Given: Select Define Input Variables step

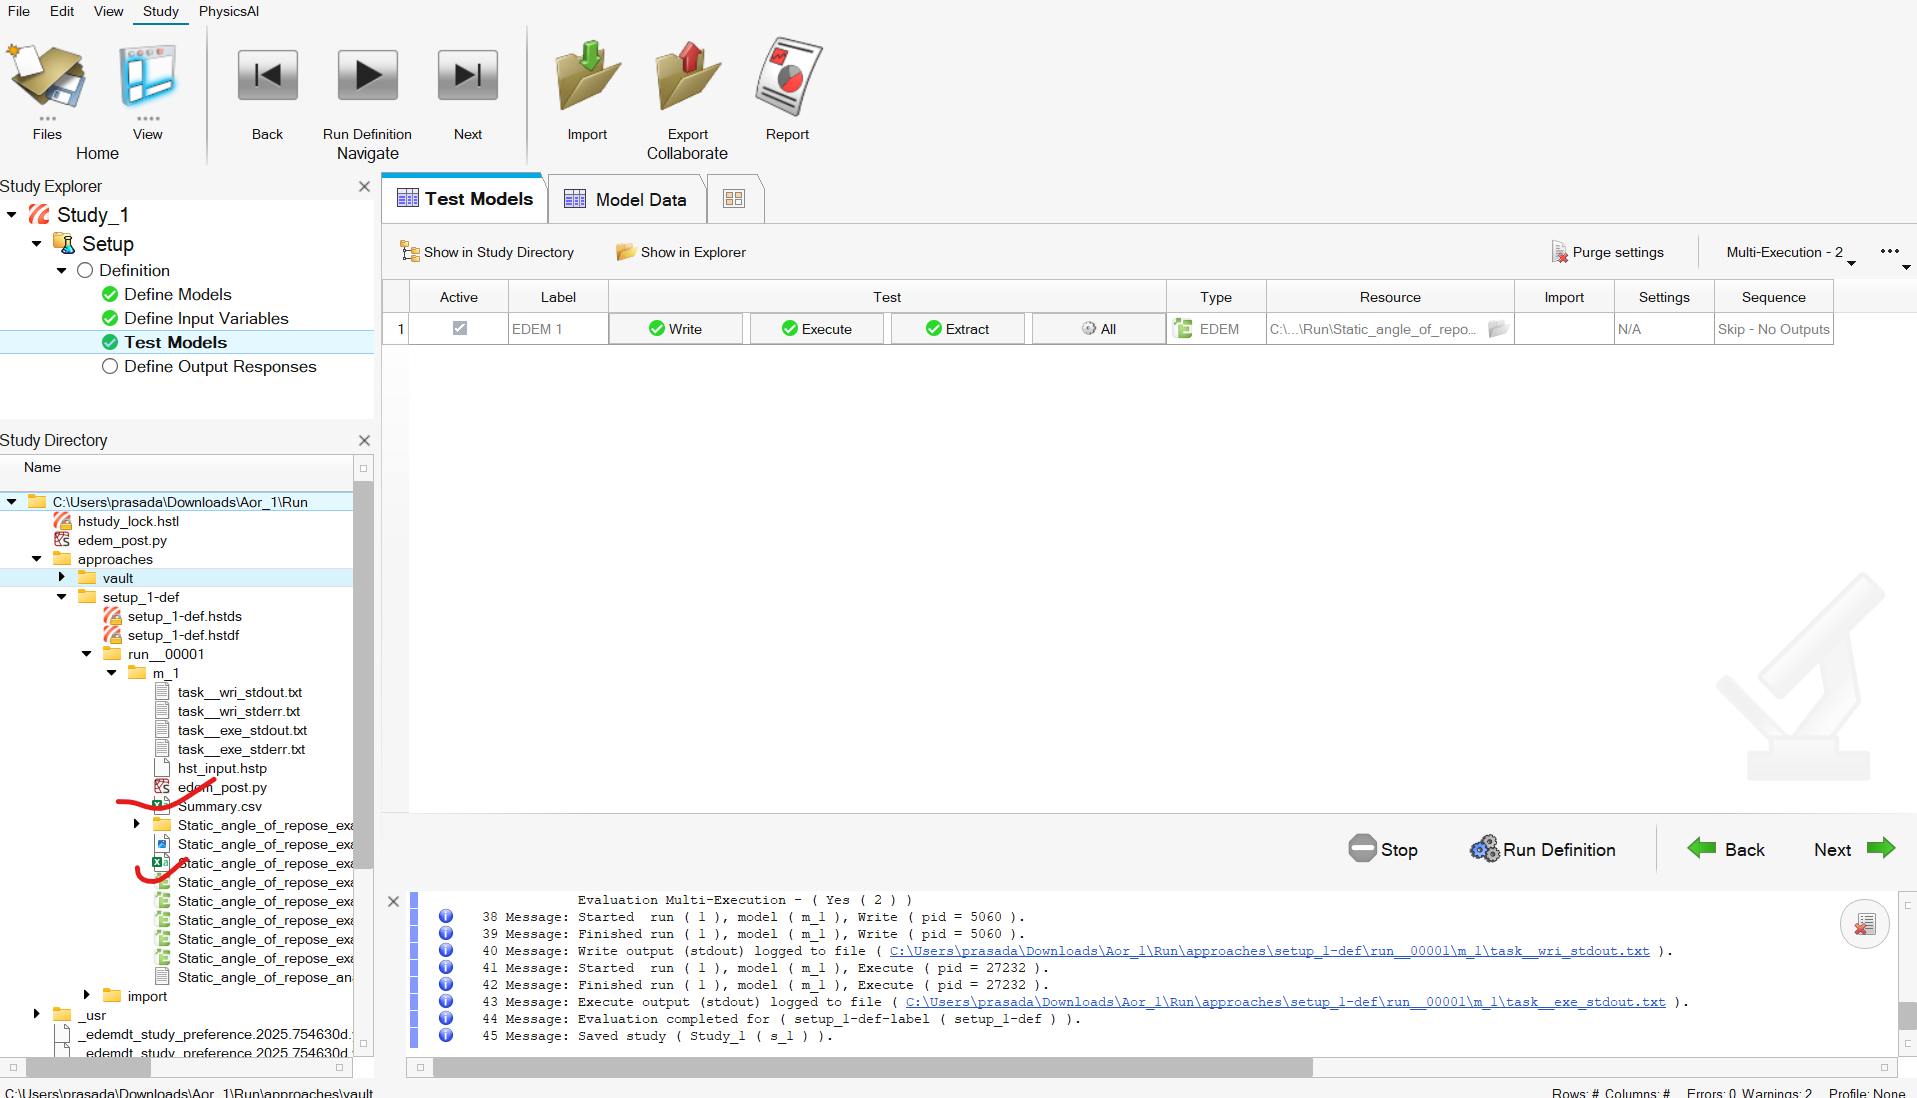Looking at the screenshot, I should [x=206, y=318].
